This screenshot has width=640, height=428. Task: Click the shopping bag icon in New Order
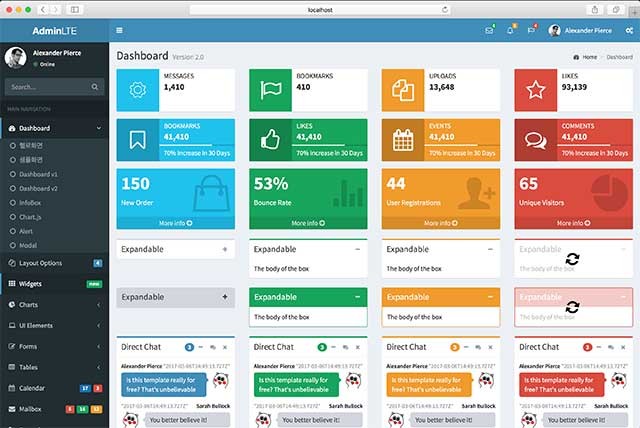(x=211, y=193)
